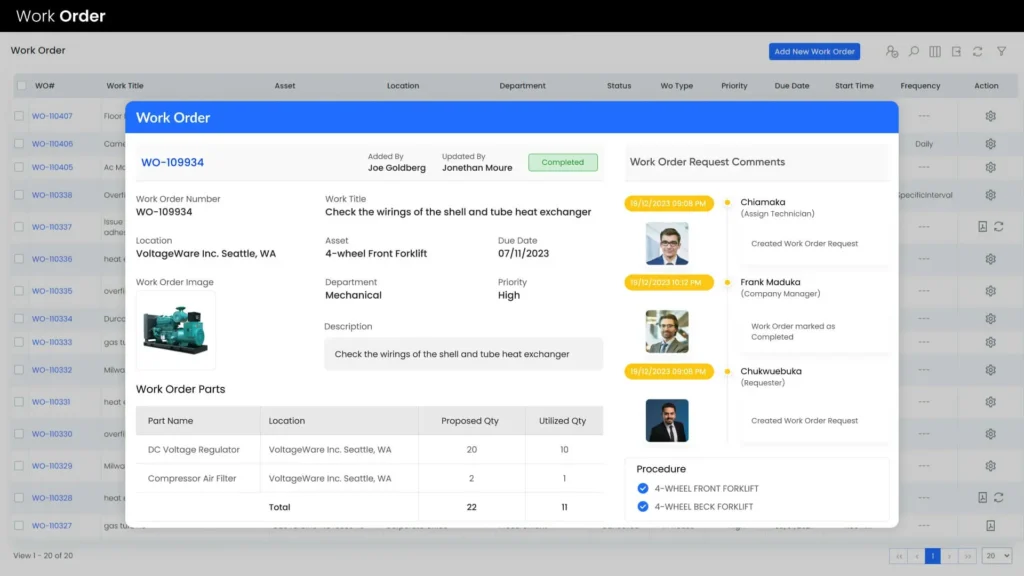Toggle the 4-WHEEL FRONT FORKLIFT procedure checkbox
The height and width of the screenshot is (576, 1024).
(643, 489)
